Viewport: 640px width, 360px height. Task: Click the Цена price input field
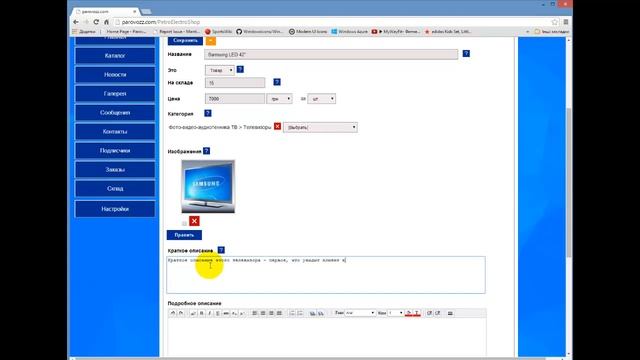point(235,99)
